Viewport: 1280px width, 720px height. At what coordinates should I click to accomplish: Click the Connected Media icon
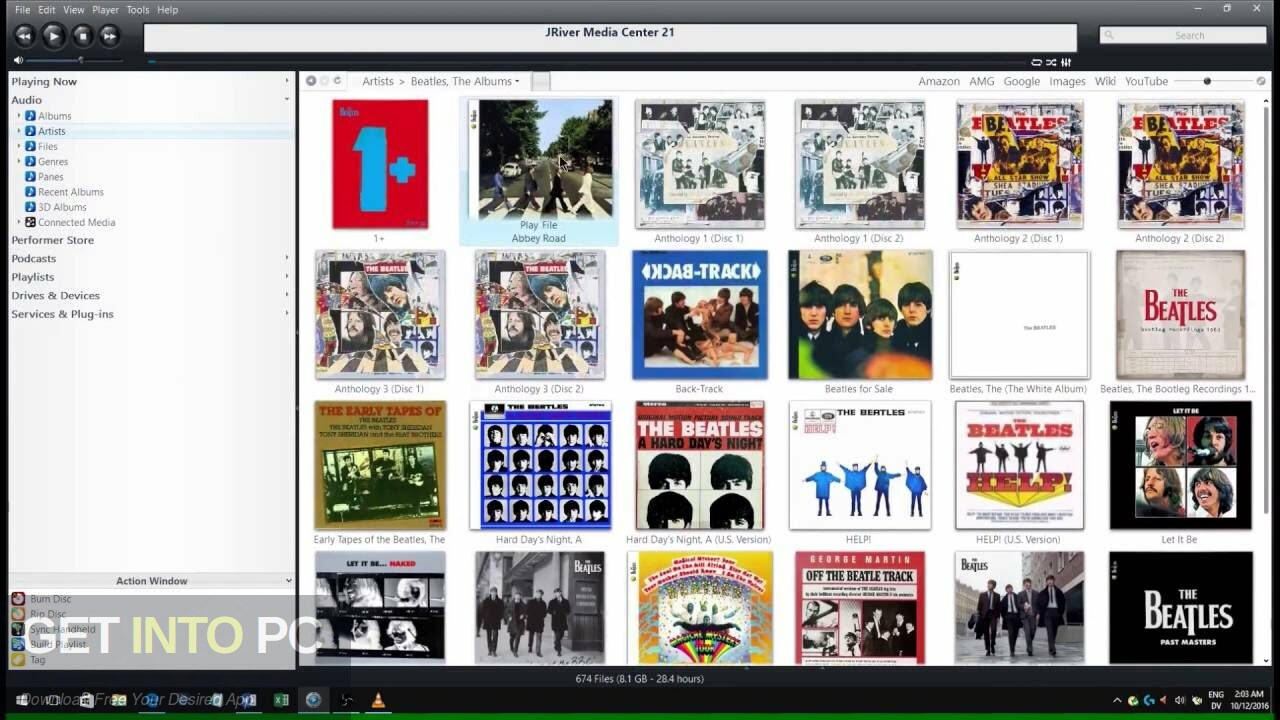(30, 222)
